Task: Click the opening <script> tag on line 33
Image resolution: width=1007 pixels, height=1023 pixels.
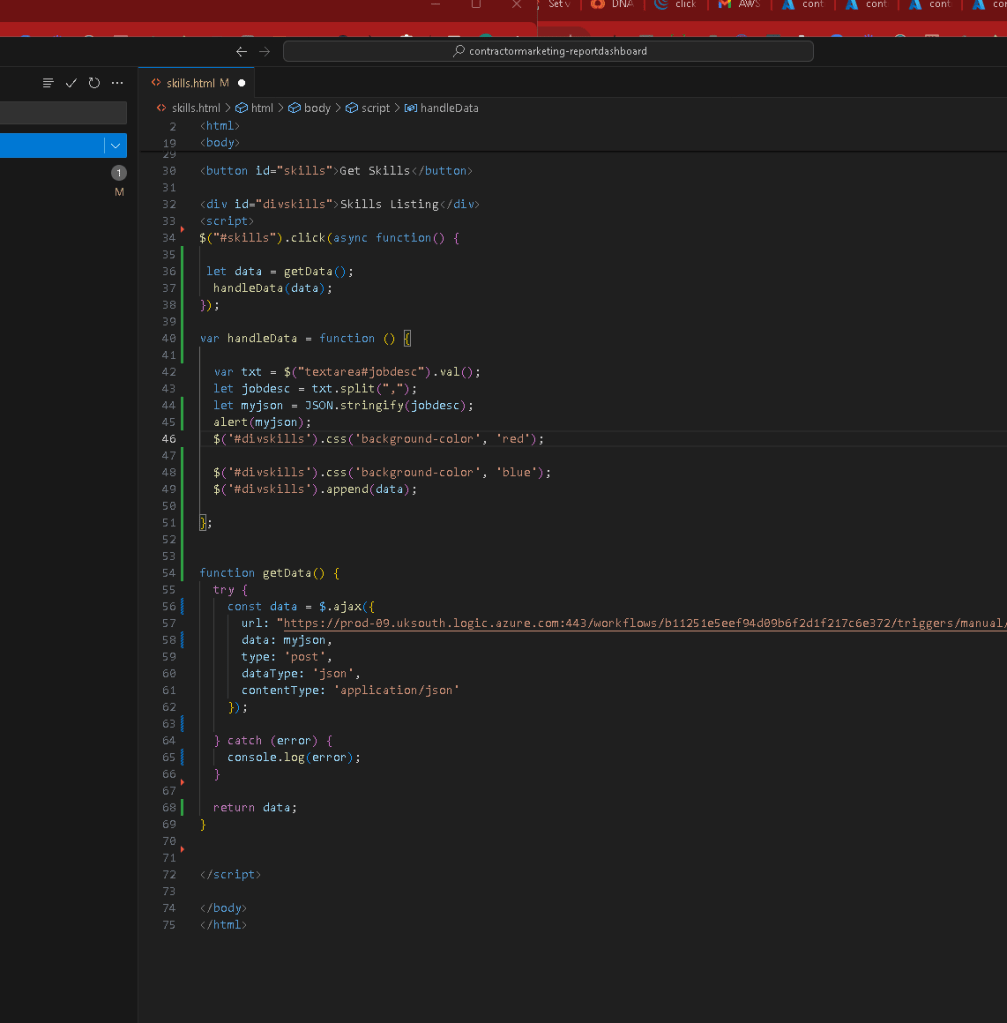Action: (227, 221)
